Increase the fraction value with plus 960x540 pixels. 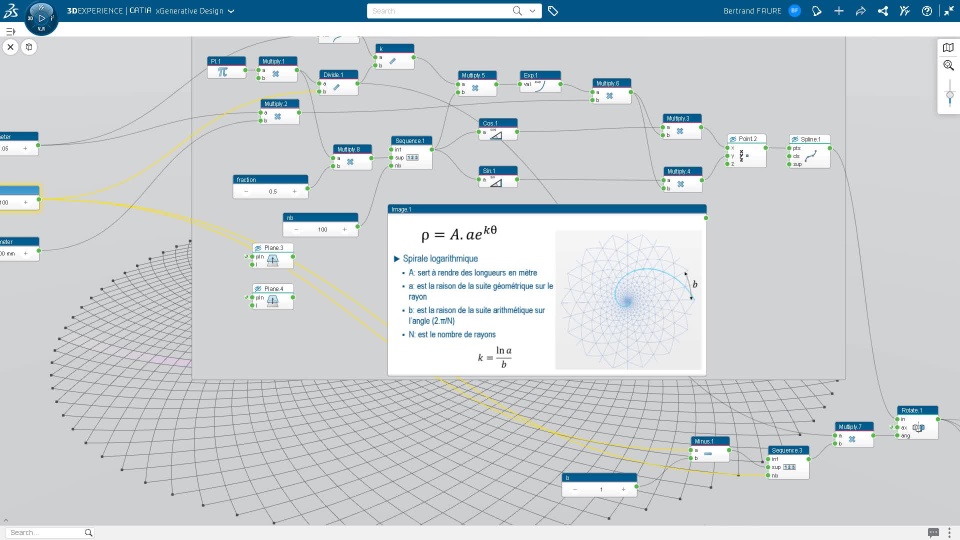point(294,192)
